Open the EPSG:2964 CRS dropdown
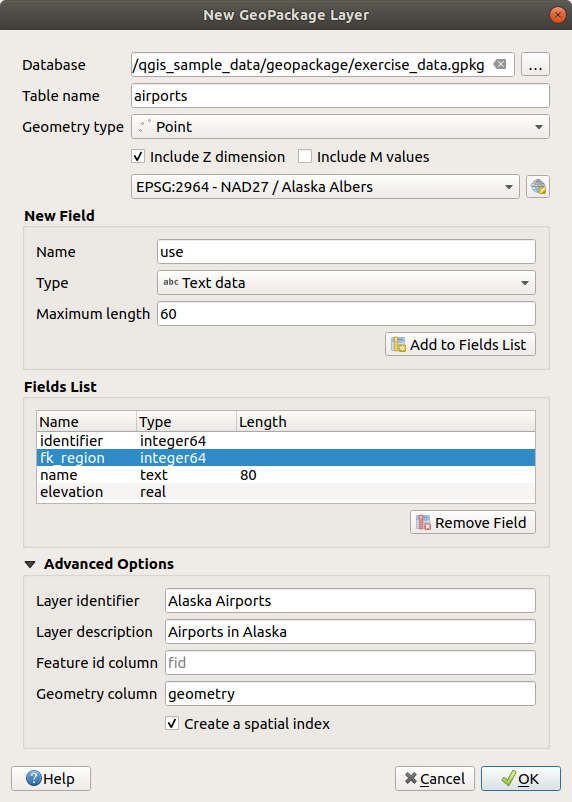This screenshot has width=572, height=802. pyautogui.click(x=325, y=187)
